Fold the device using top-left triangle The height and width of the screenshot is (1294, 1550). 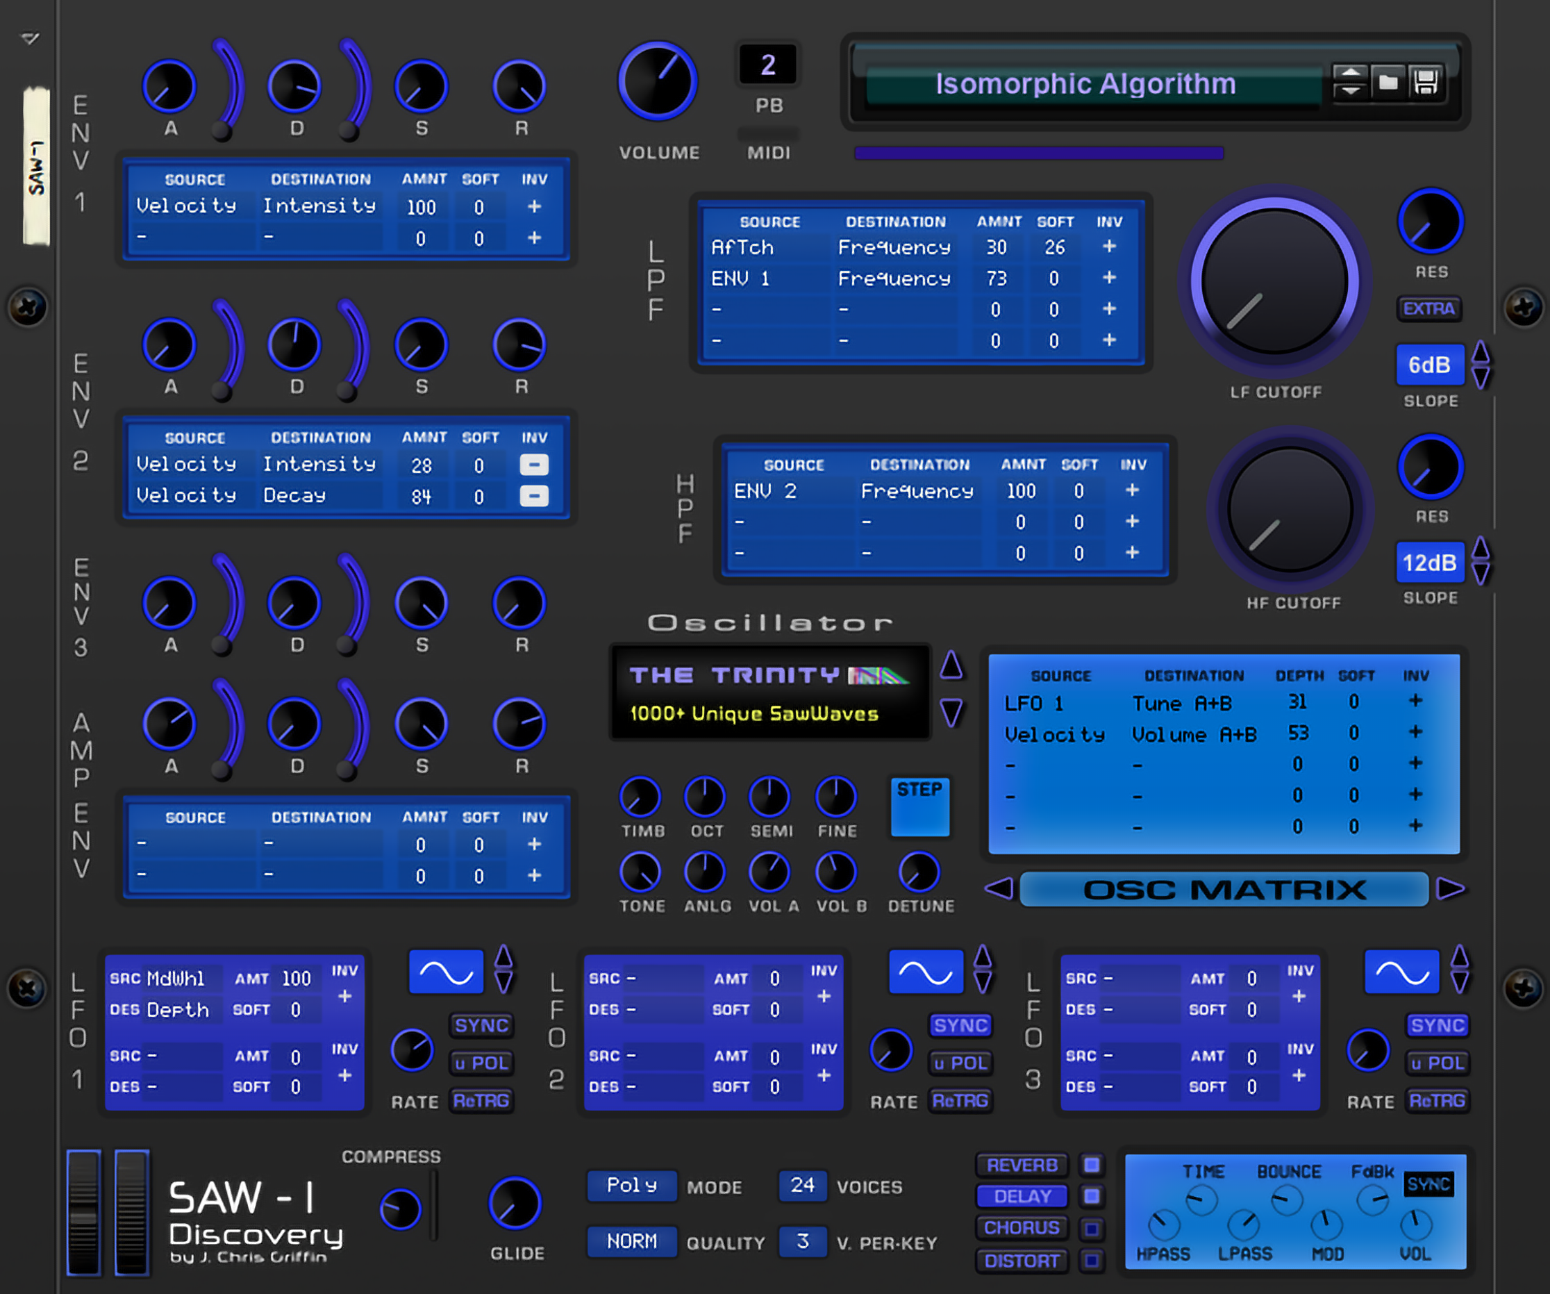click(x=30, y=39)
